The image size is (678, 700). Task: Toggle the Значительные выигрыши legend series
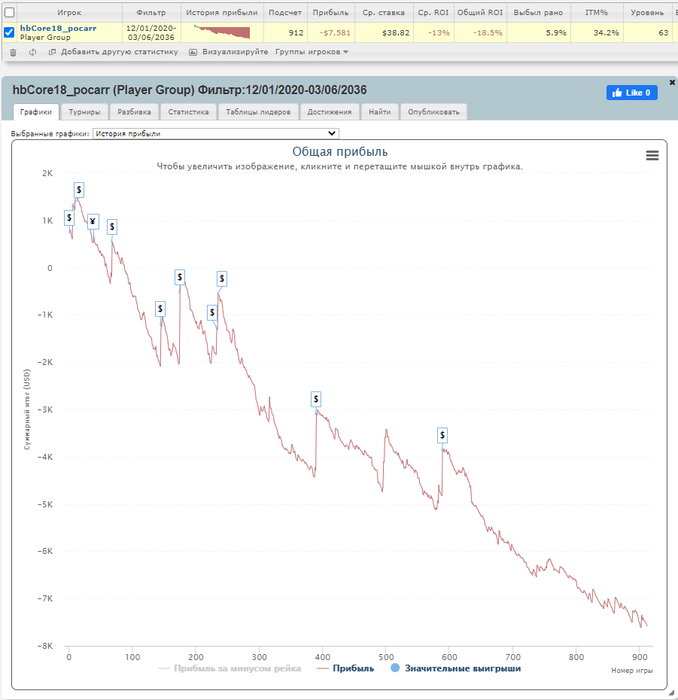(456, 668)
